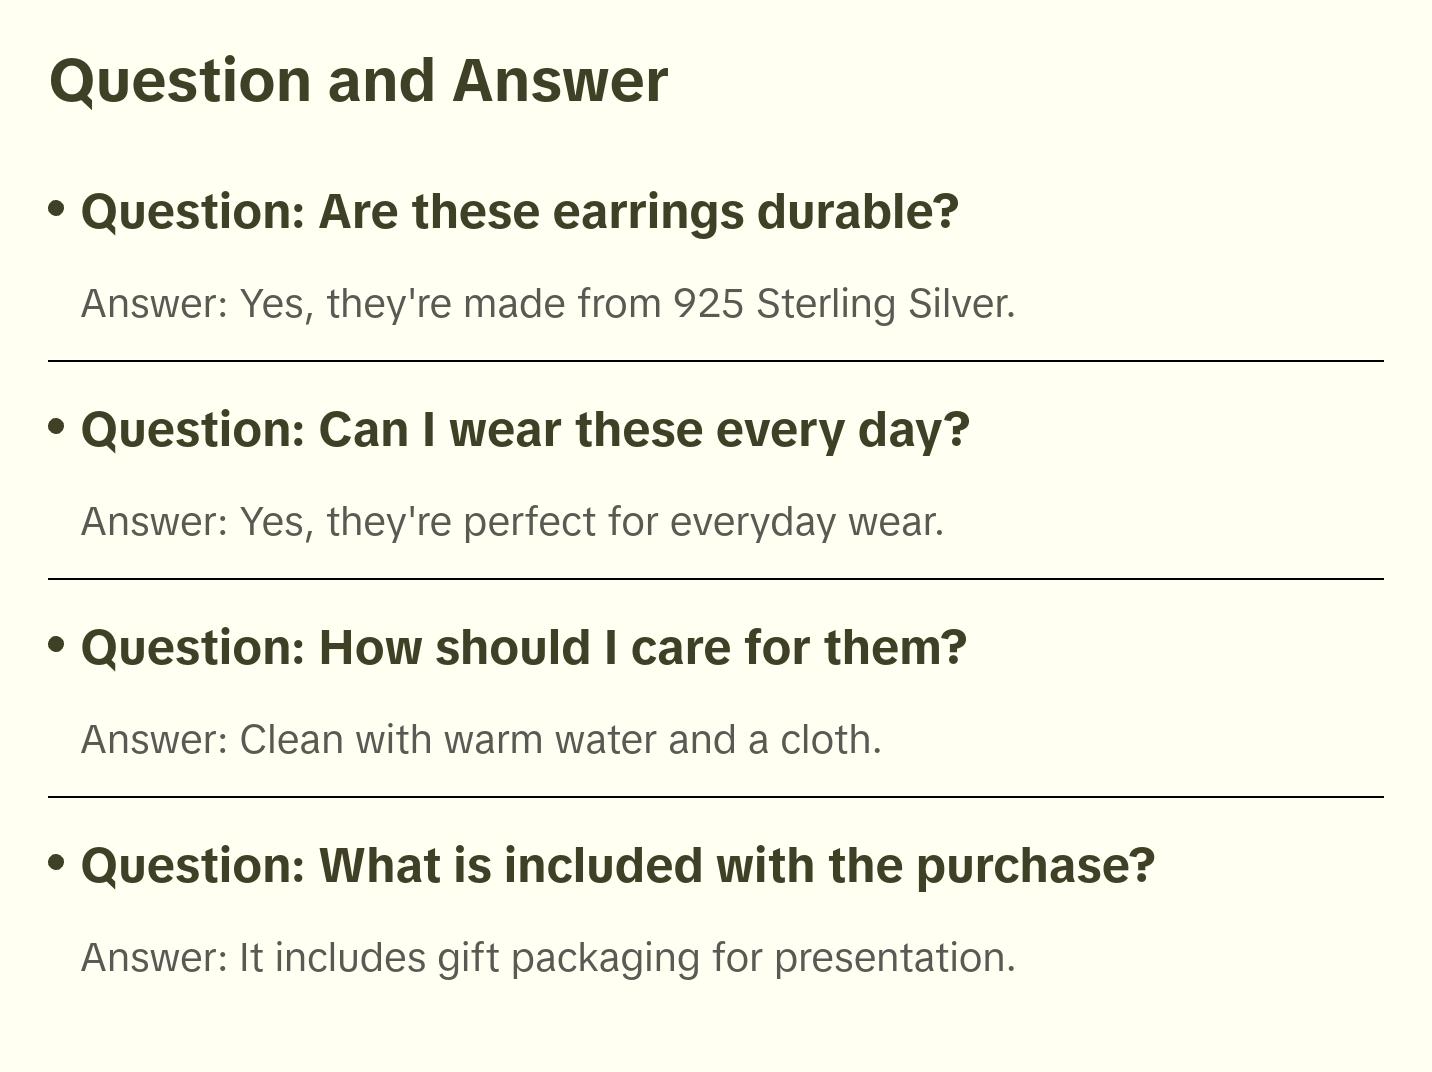This screenshot has width=1432, height=1072.
Task: Click the answer about warm water and cloth
Action: click(x=481, y=740)
